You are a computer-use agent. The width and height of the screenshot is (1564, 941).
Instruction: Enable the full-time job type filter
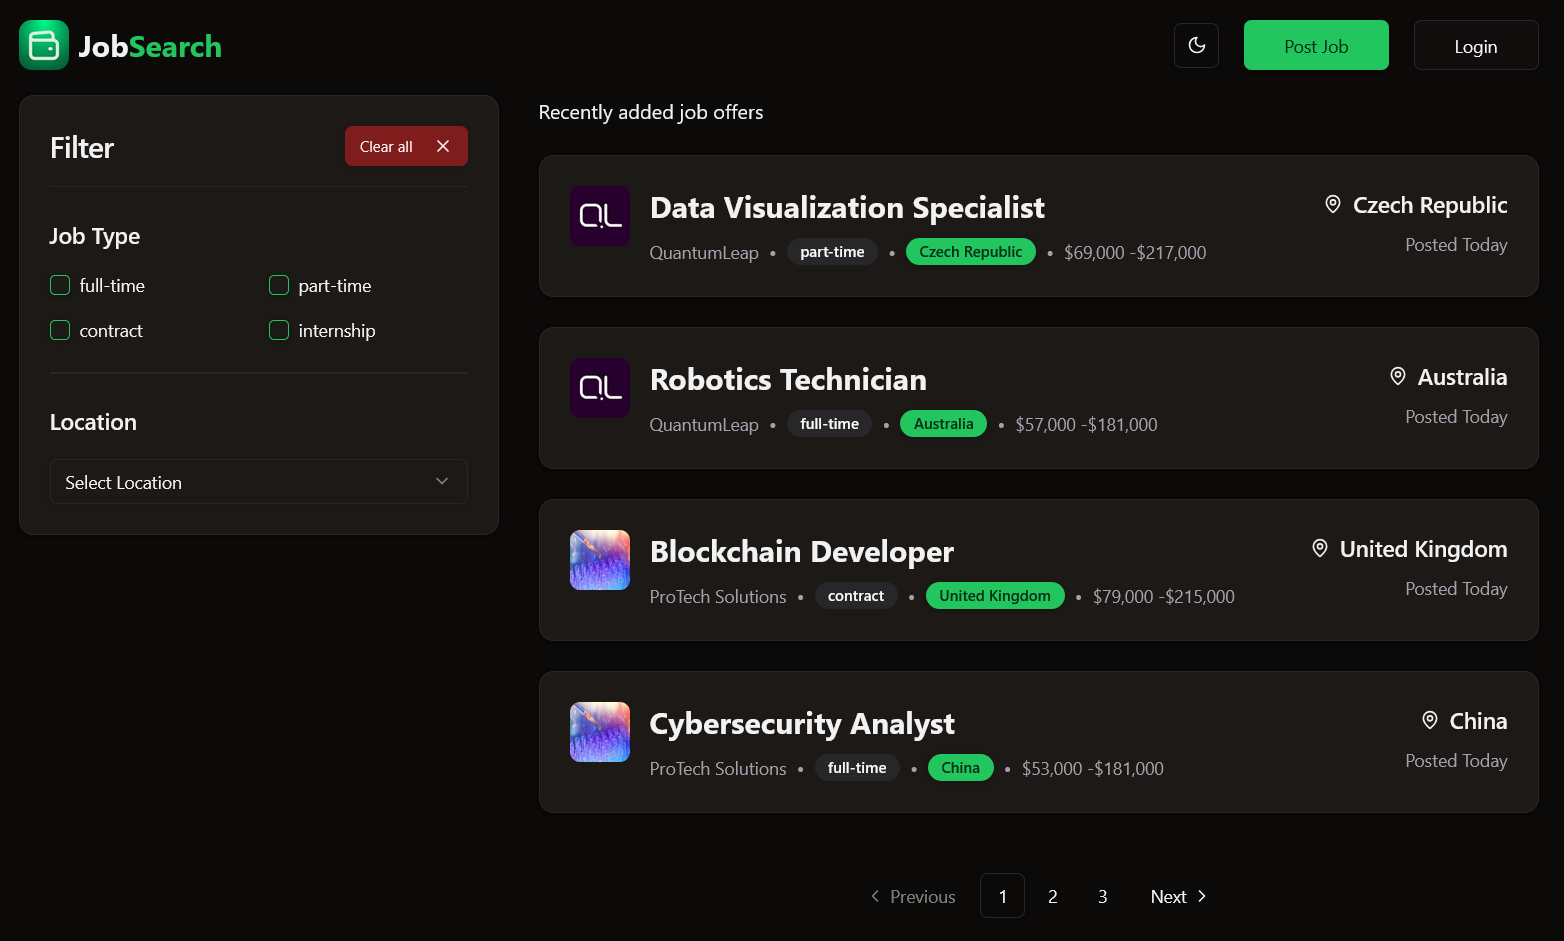(x=60, y=285)
